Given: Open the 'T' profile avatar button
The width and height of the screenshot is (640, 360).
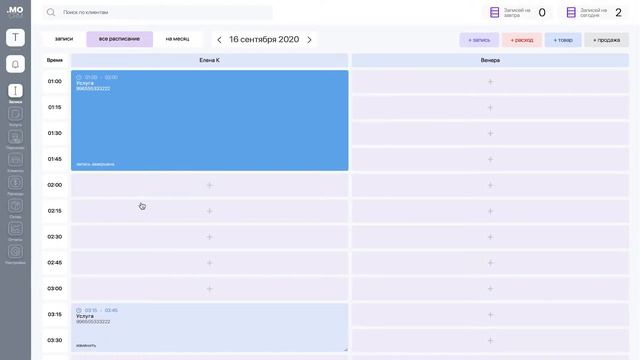Looking at the screenshot, I should tap(15, 38).
